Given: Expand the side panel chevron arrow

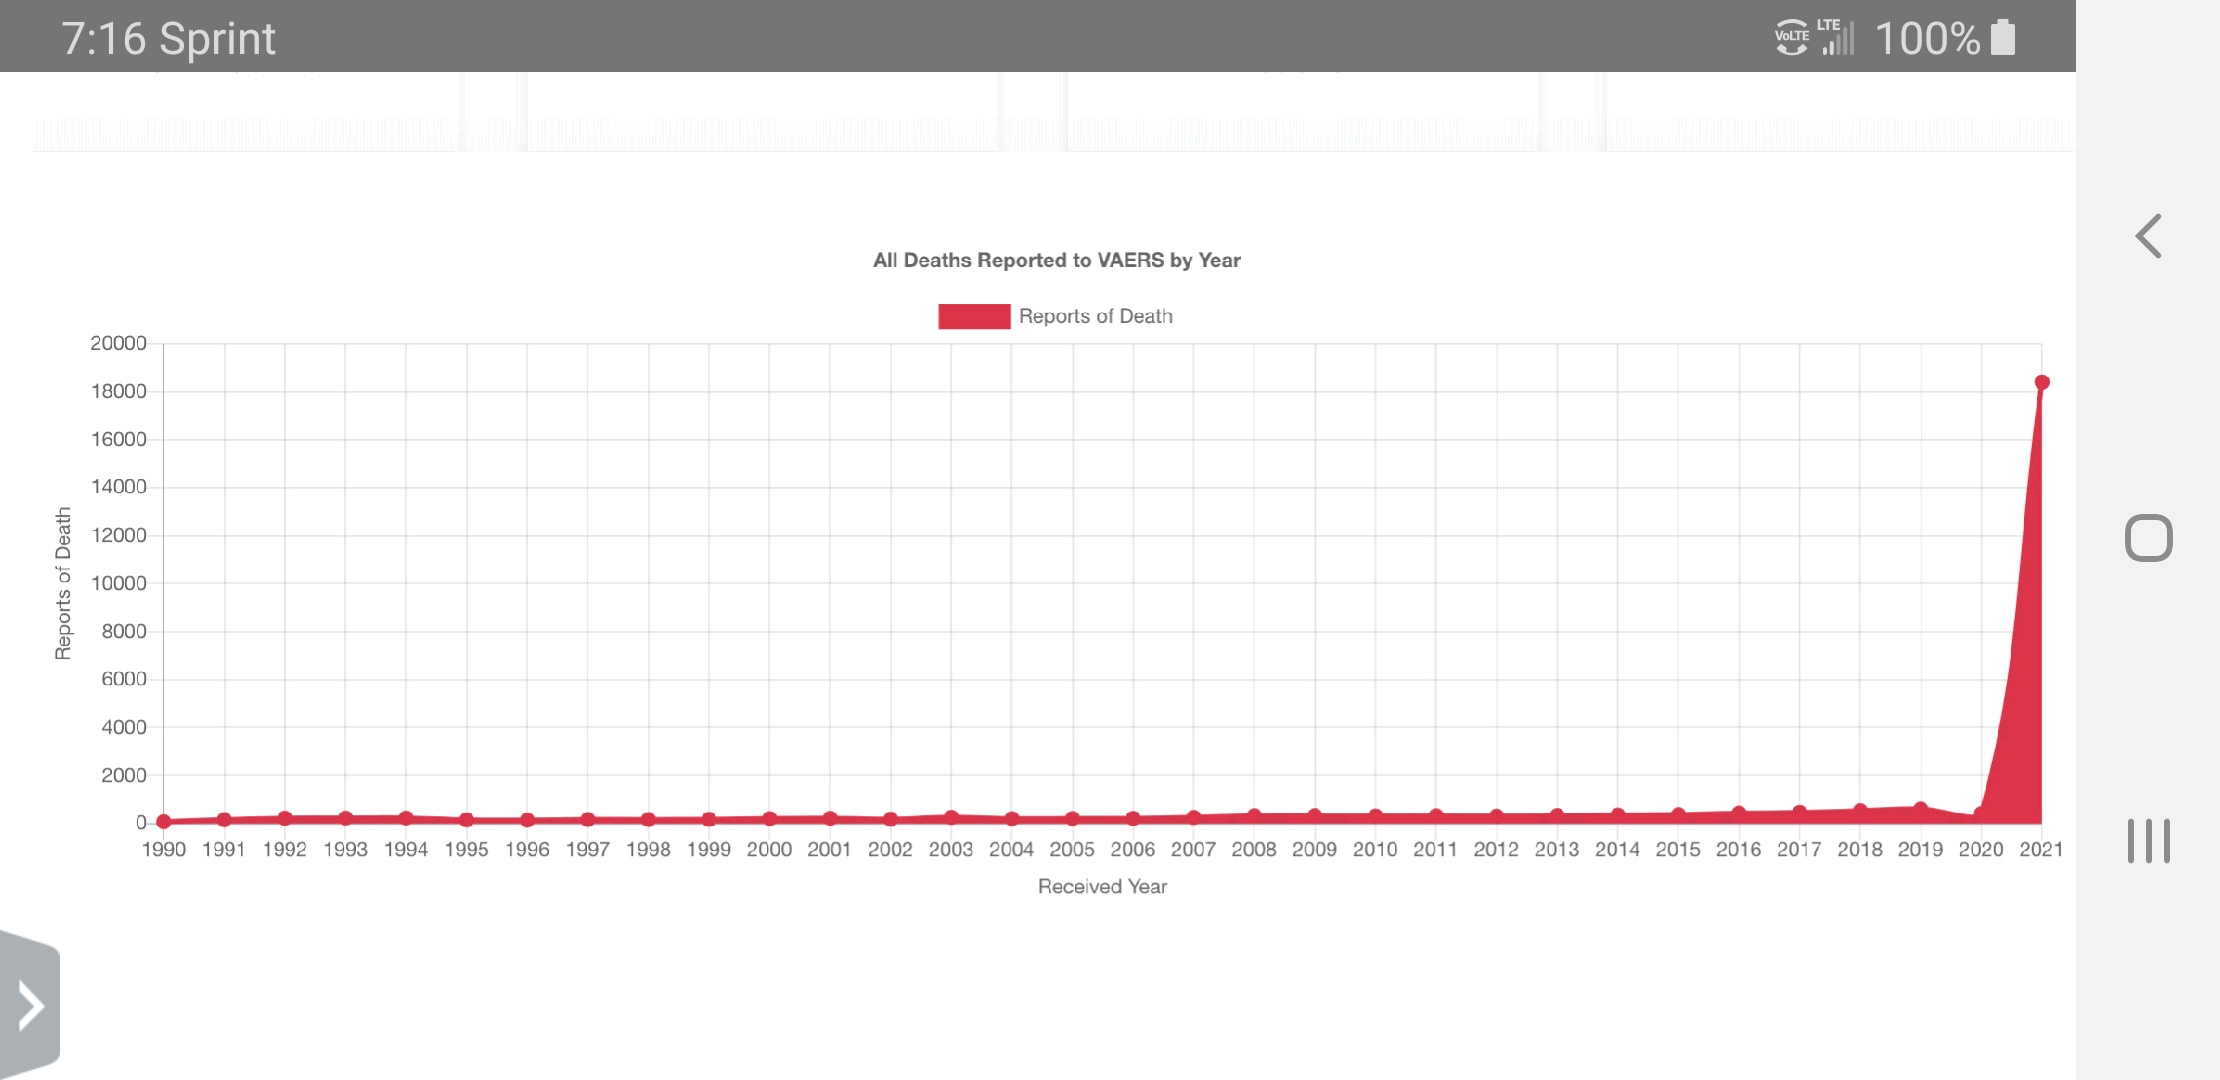Looking at the screenshot, I should point(31,1005).
